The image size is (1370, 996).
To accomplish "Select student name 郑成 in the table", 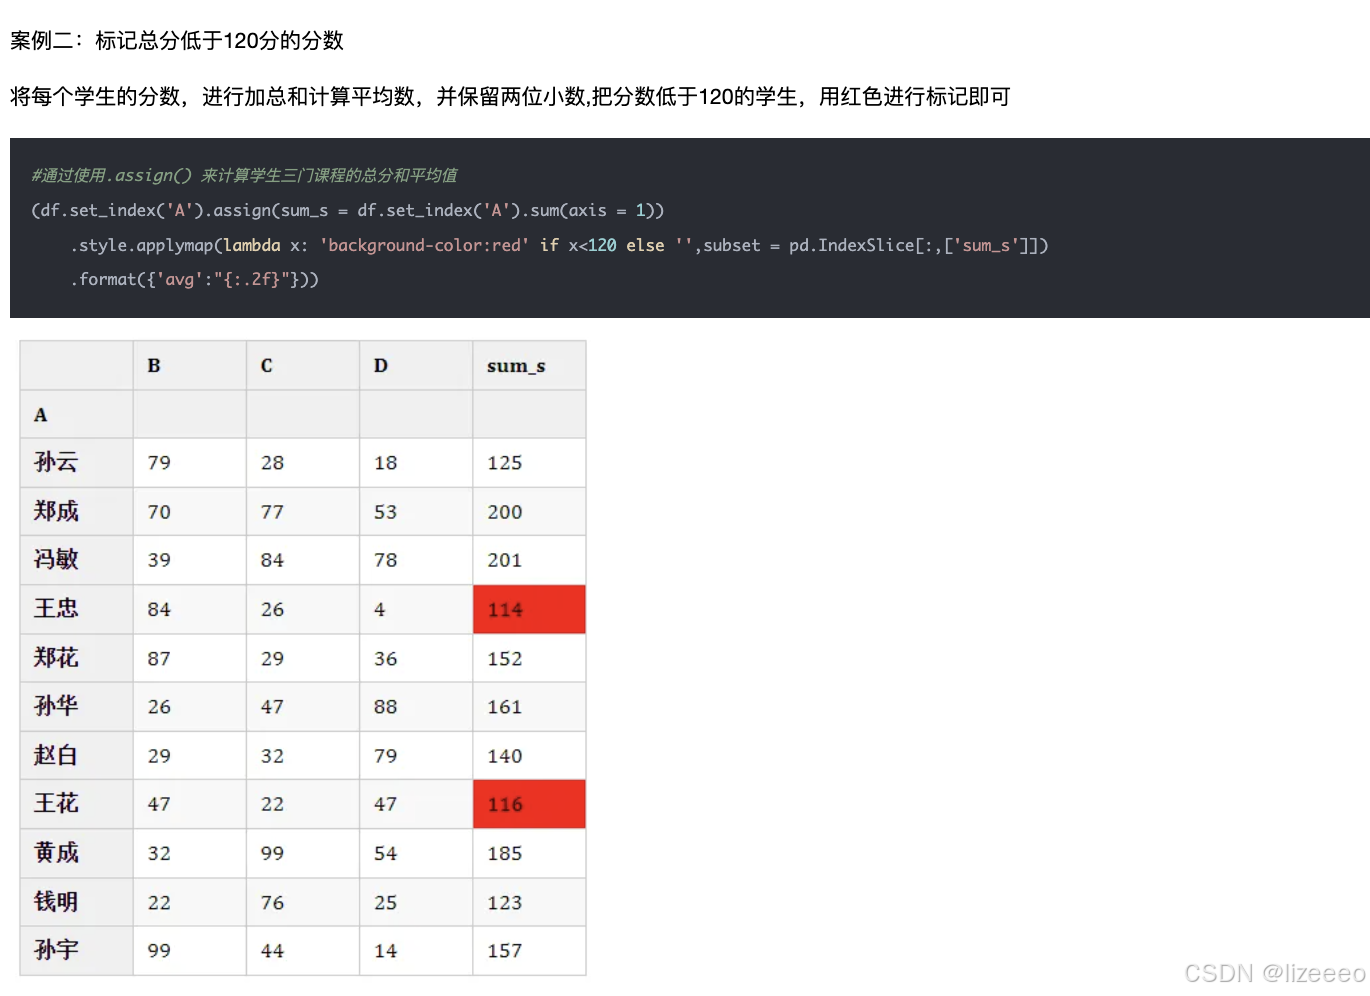I will click(55, 511).
